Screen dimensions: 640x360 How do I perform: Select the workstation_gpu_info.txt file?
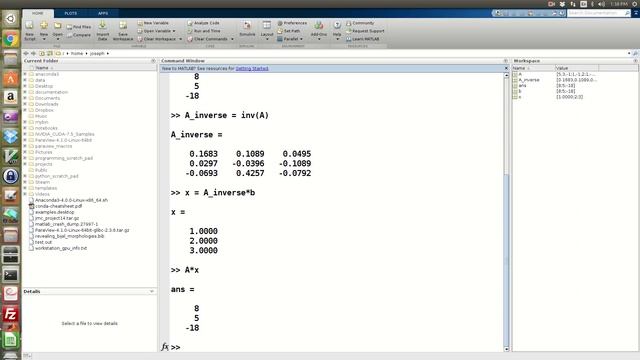coord(61,248)
